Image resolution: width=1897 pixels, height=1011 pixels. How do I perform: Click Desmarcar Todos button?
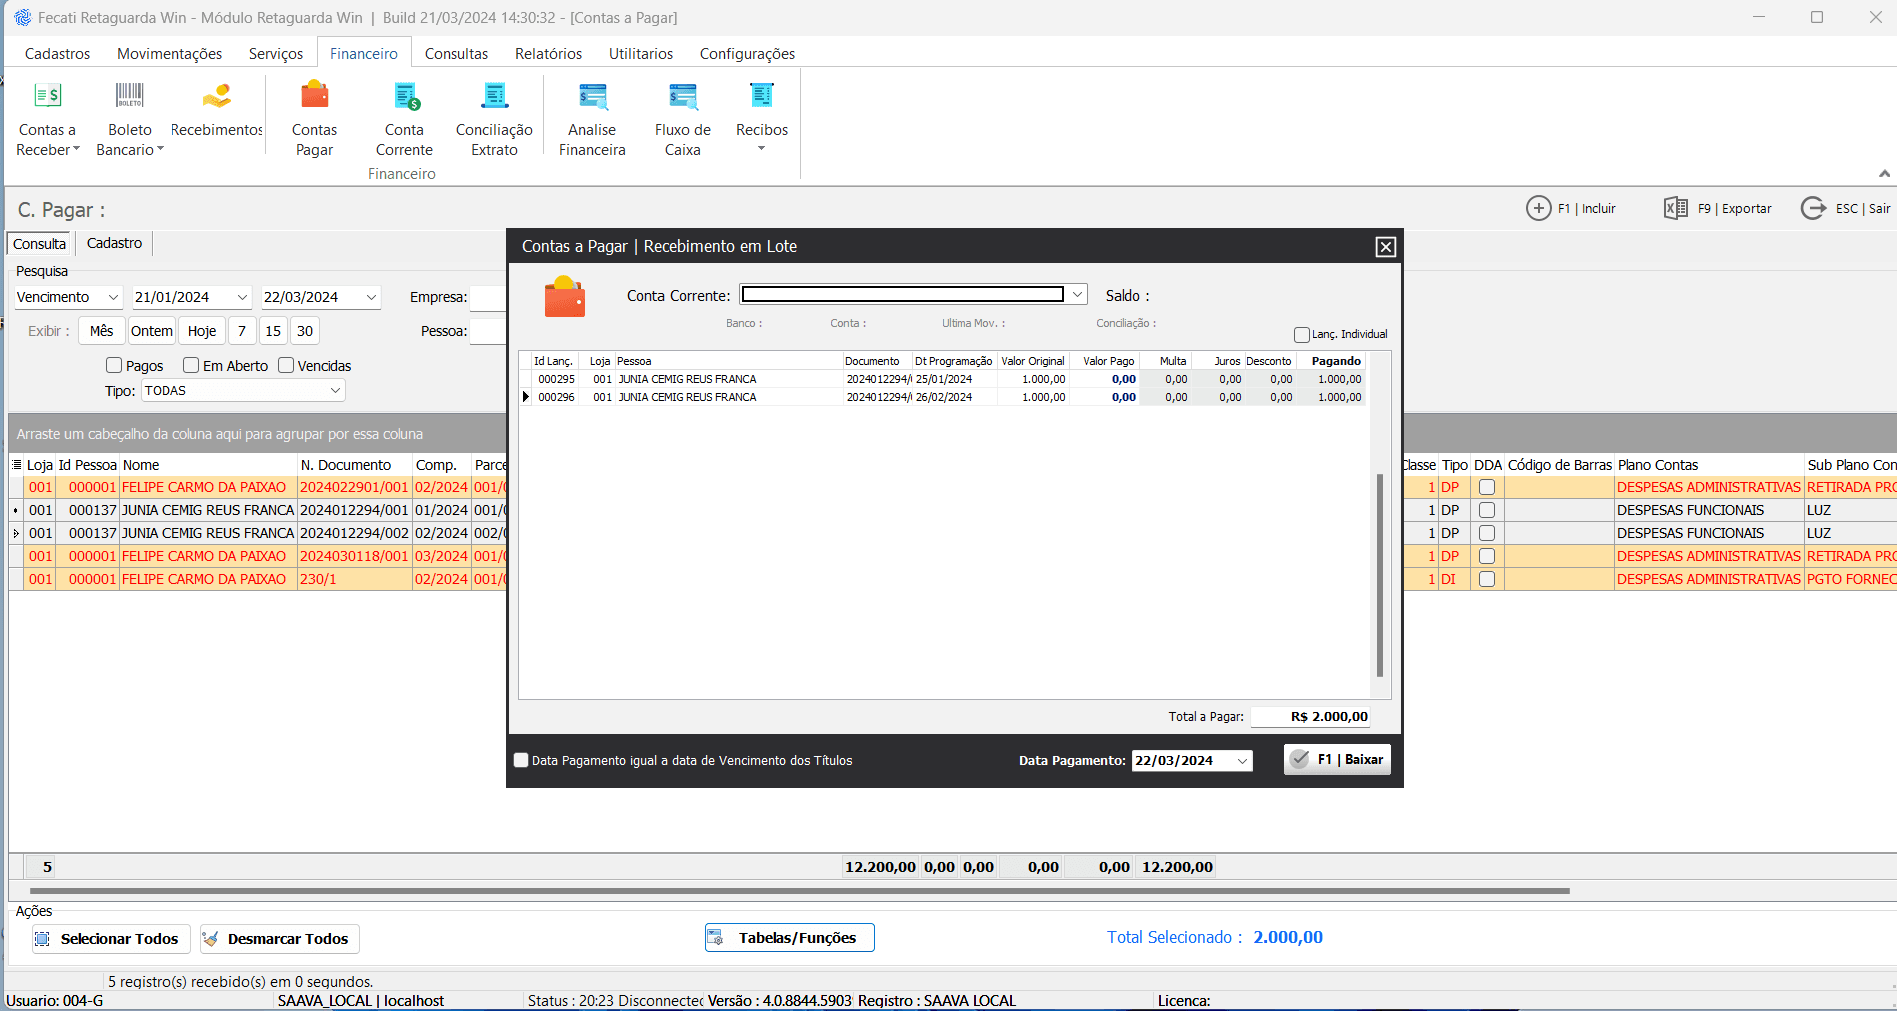tap(279, 939)
